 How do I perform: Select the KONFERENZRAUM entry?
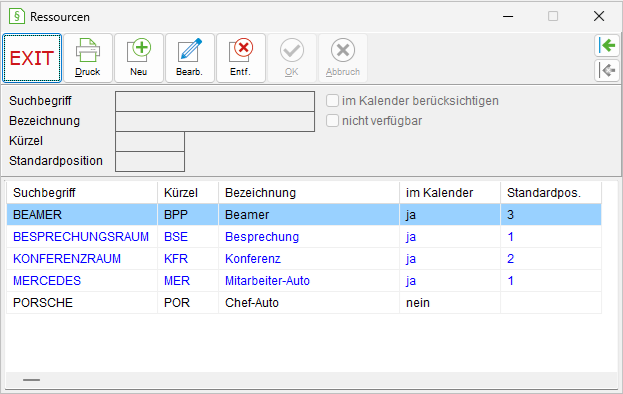click(304, 259)
